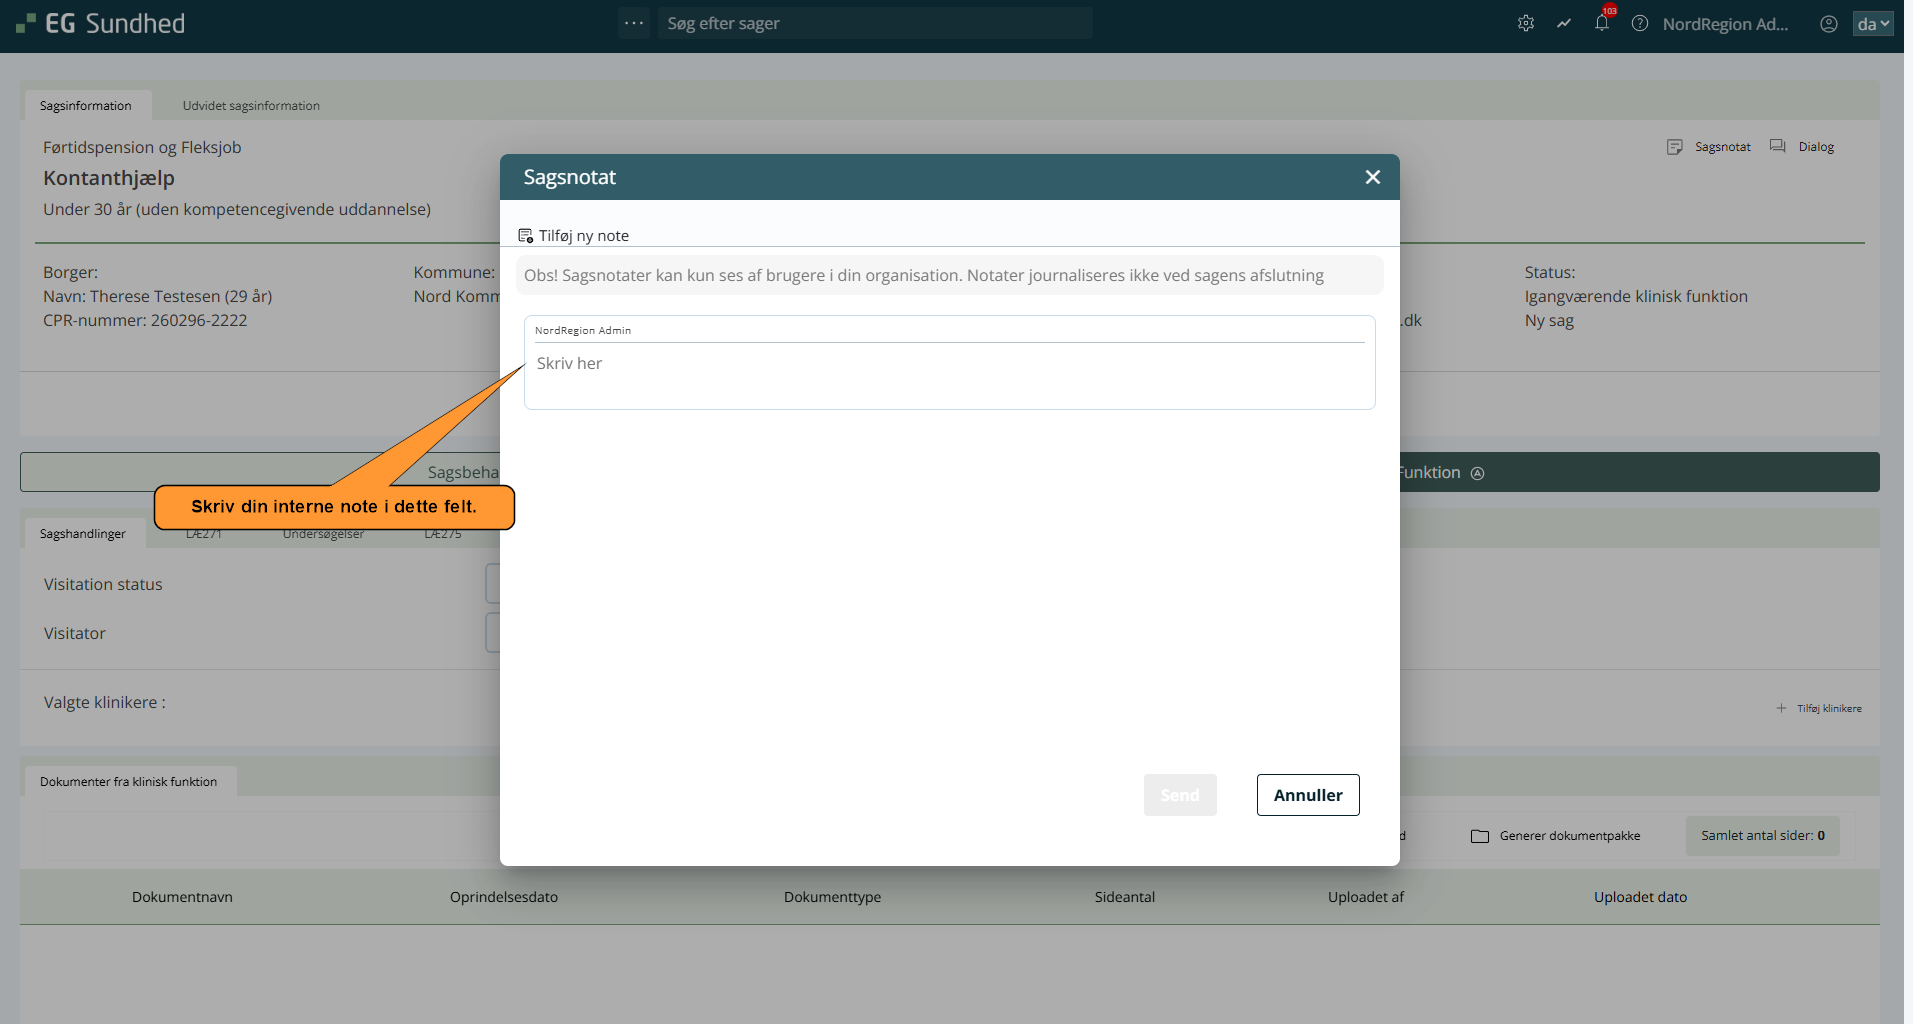Click the three dots menu beside search
1913x1024 pixels.
click(x=634, y=23)
